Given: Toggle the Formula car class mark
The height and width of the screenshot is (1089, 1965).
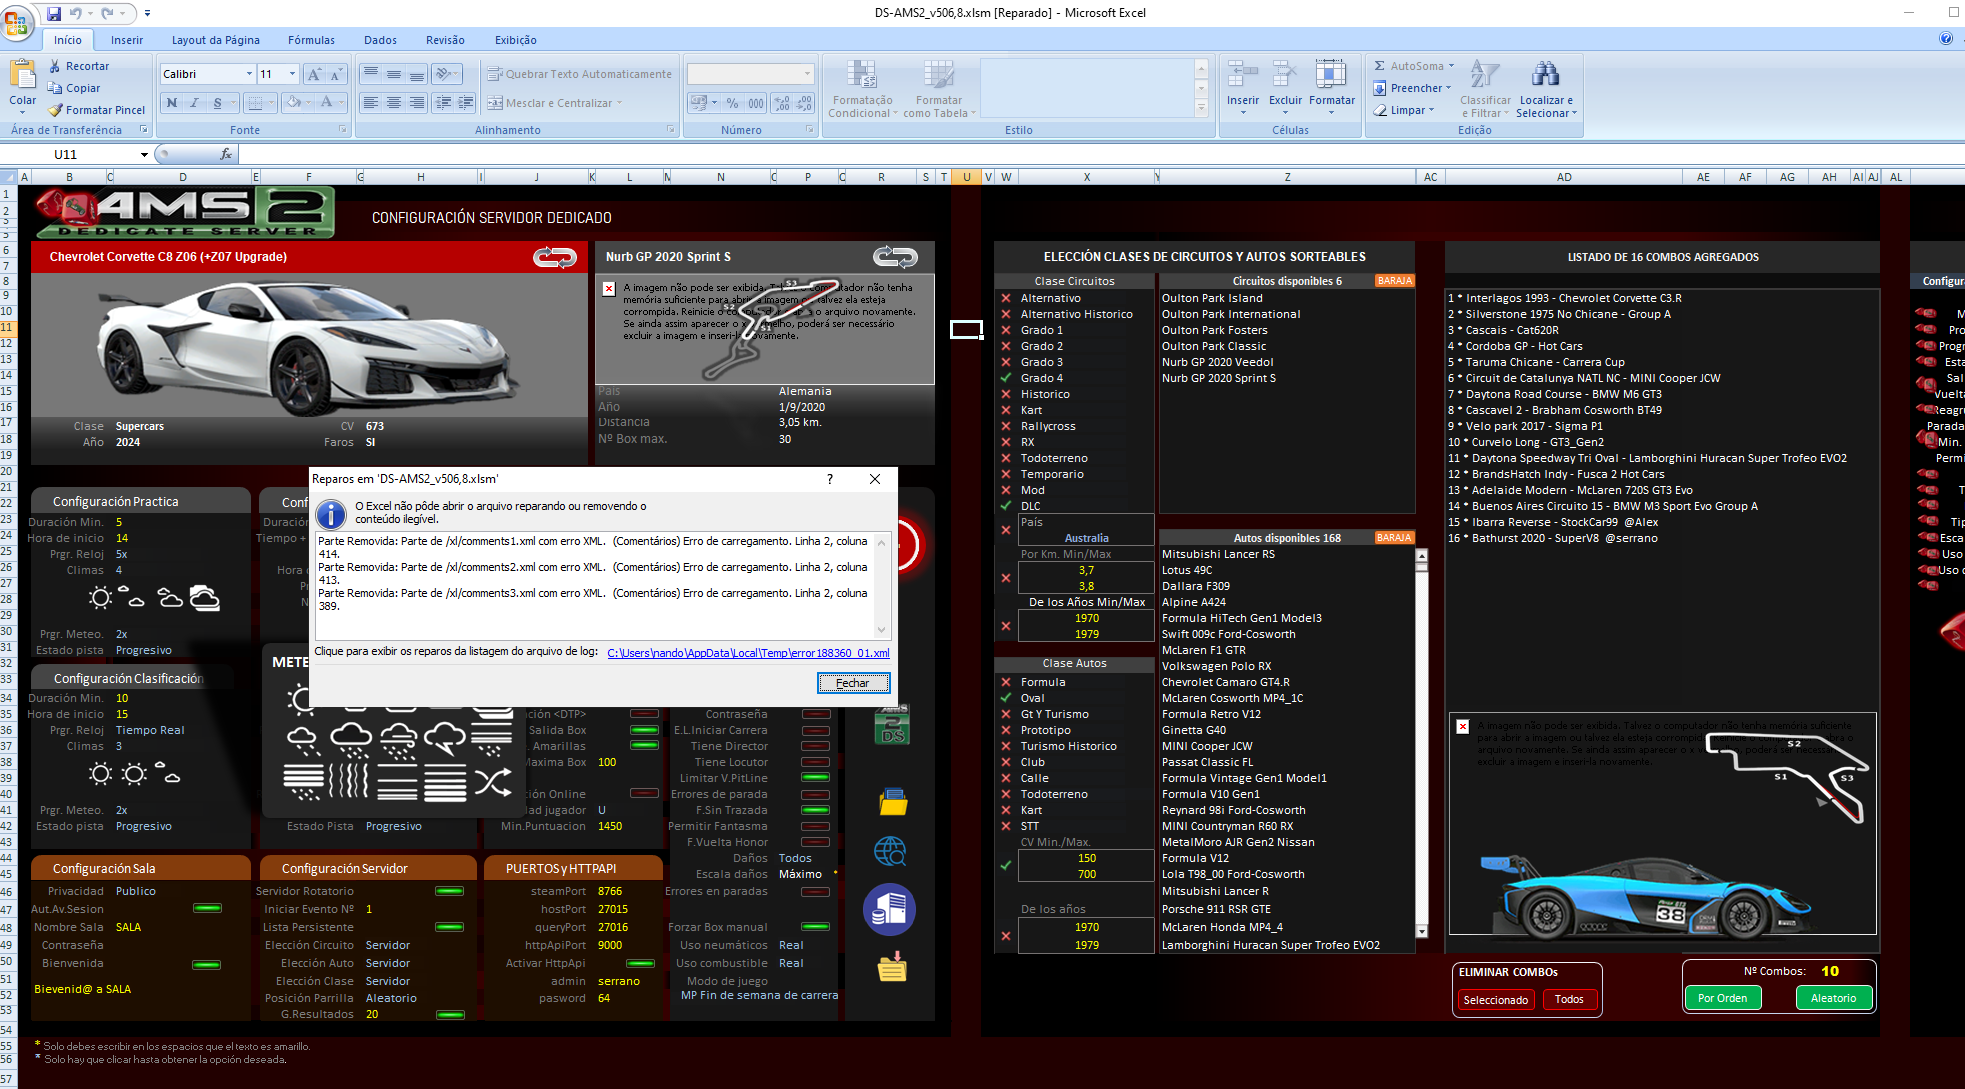Looking at the screenshot, I should pos(1006,682).
